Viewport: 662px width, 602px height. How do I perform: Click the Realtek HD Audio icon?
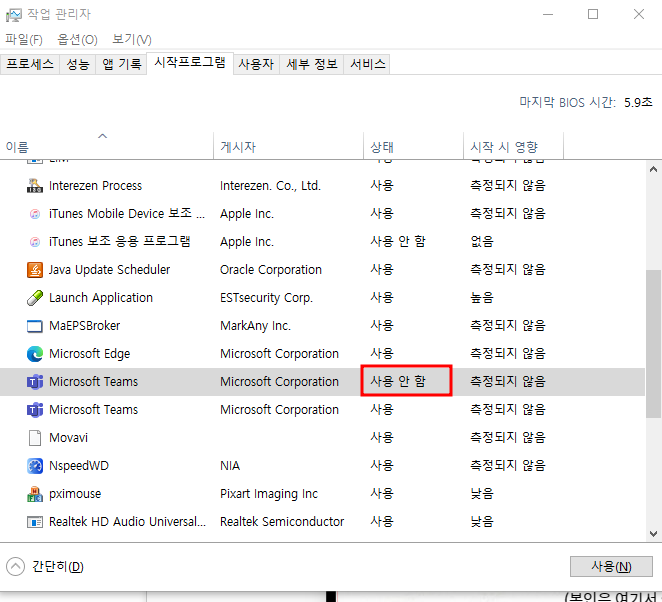click(35, 522)
